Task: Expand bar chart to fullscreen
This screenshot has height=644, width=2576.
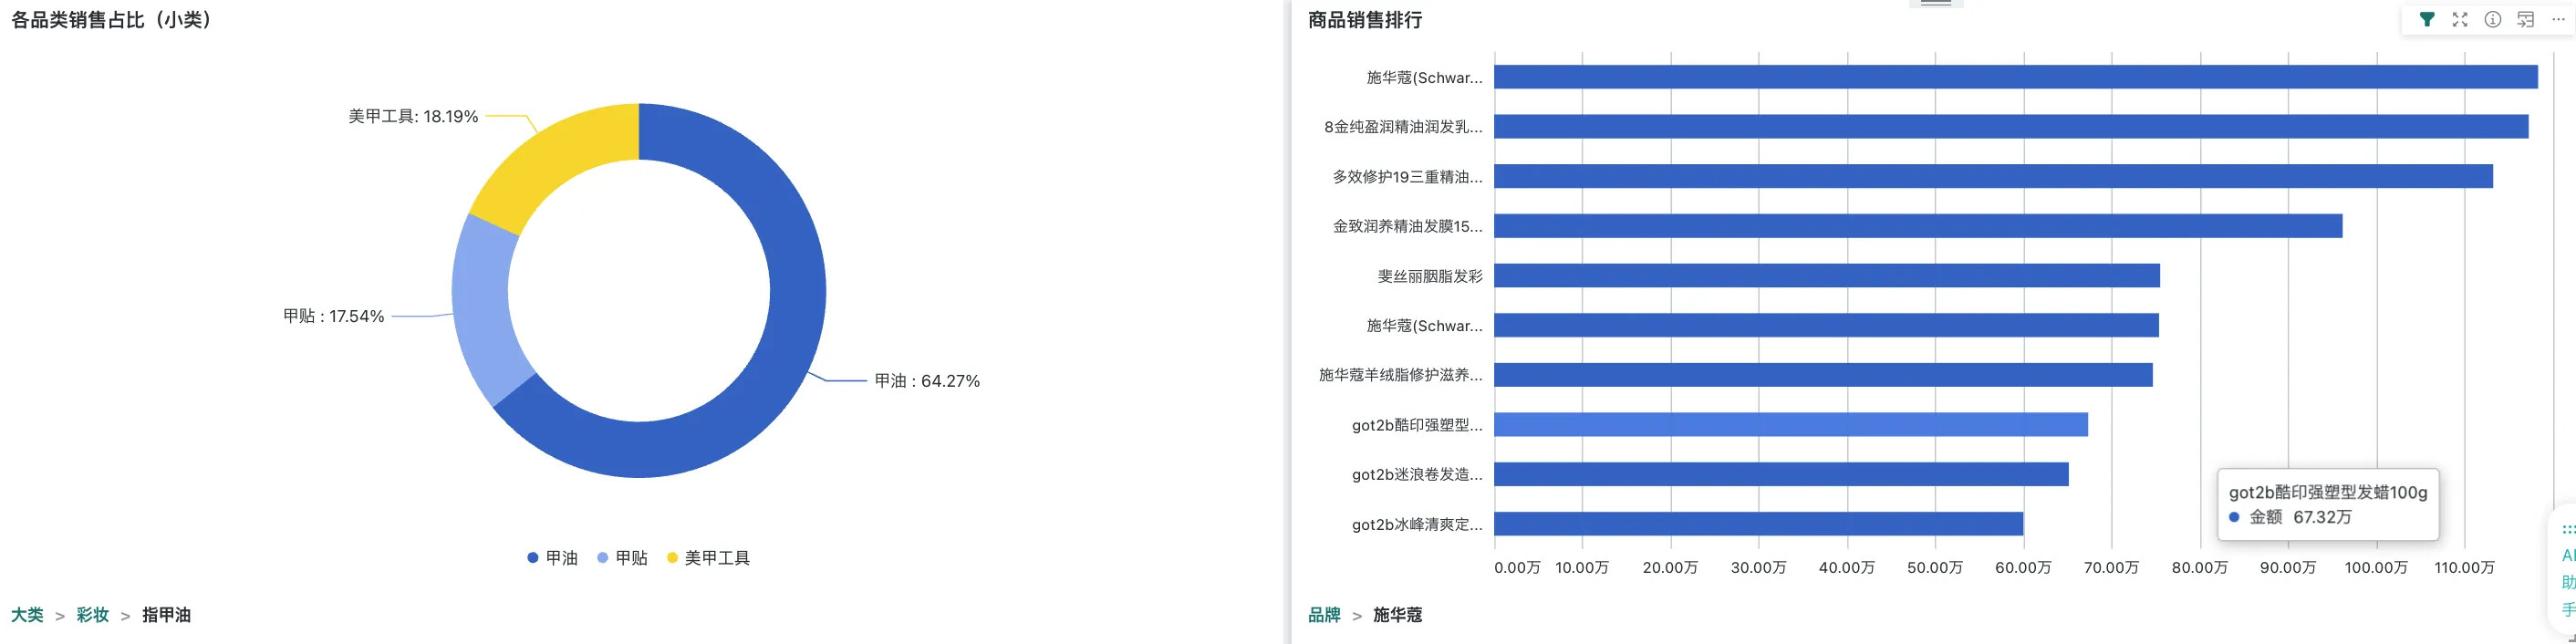Action: point(2459,20)
